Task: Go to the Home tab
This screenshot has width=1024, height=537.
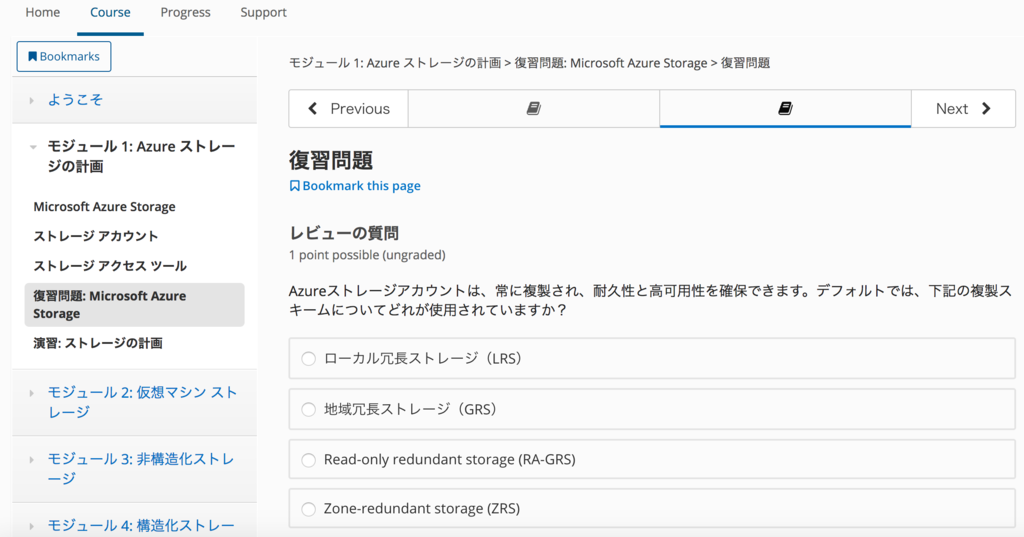Action: (42, 13)
